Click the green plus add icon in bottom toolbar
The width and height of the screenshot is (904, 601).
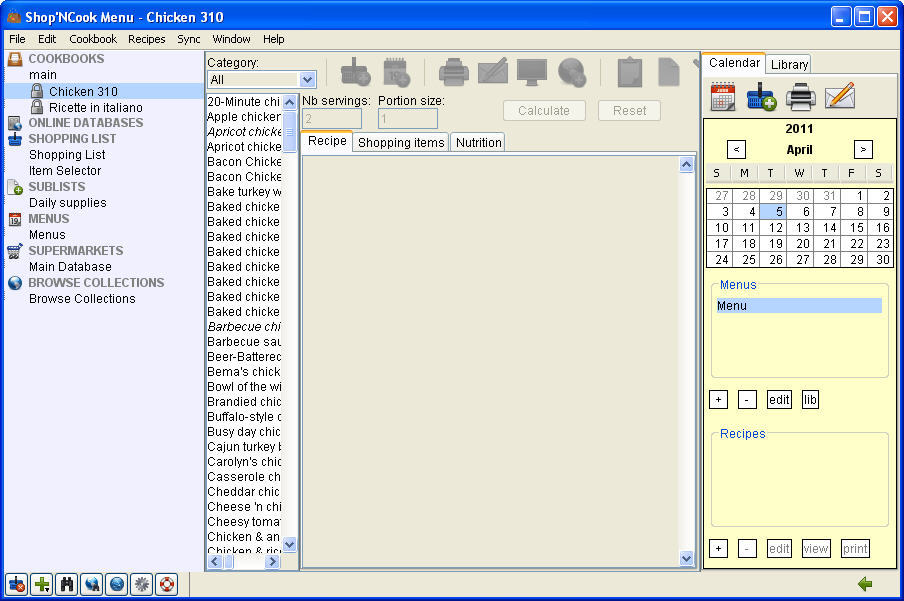[41, 584]
